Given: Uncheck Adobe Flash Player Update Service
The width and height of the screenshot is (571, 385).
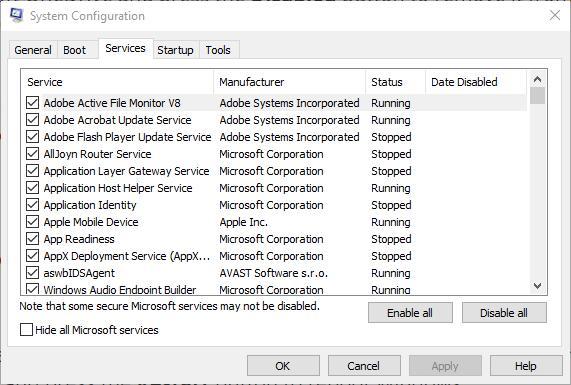Looking at the screenshot, I should click(x=32, y=137).
